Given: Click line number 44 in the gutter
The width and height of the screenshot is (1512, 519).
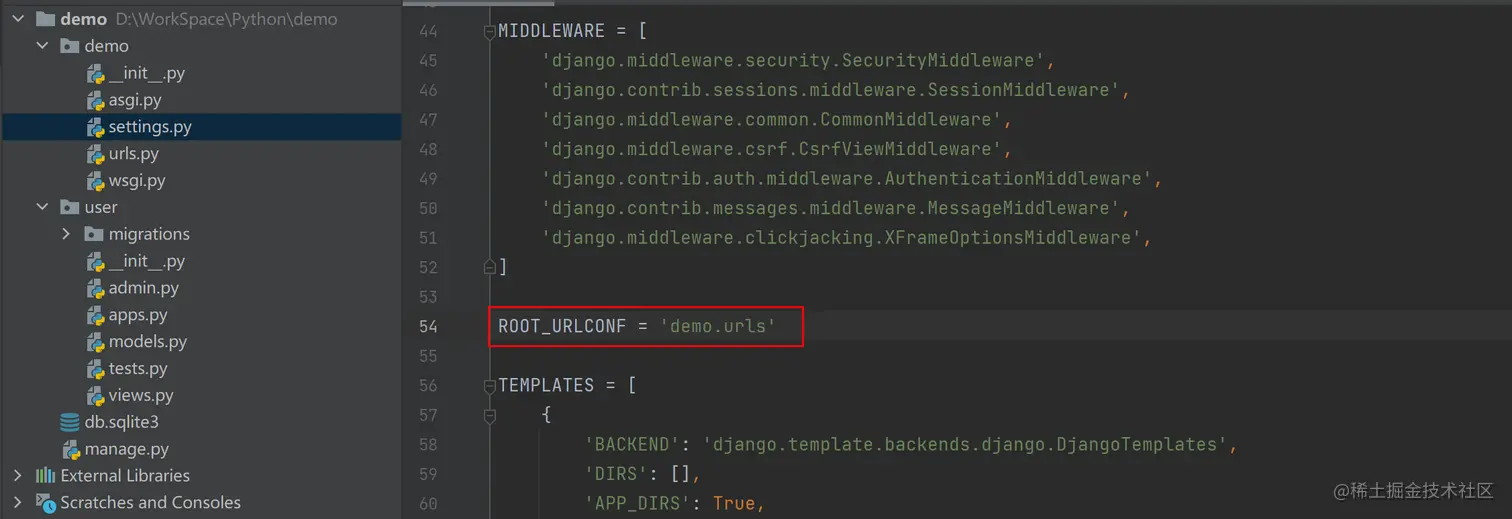Looking at the screenshot, I should coord(428,31).
